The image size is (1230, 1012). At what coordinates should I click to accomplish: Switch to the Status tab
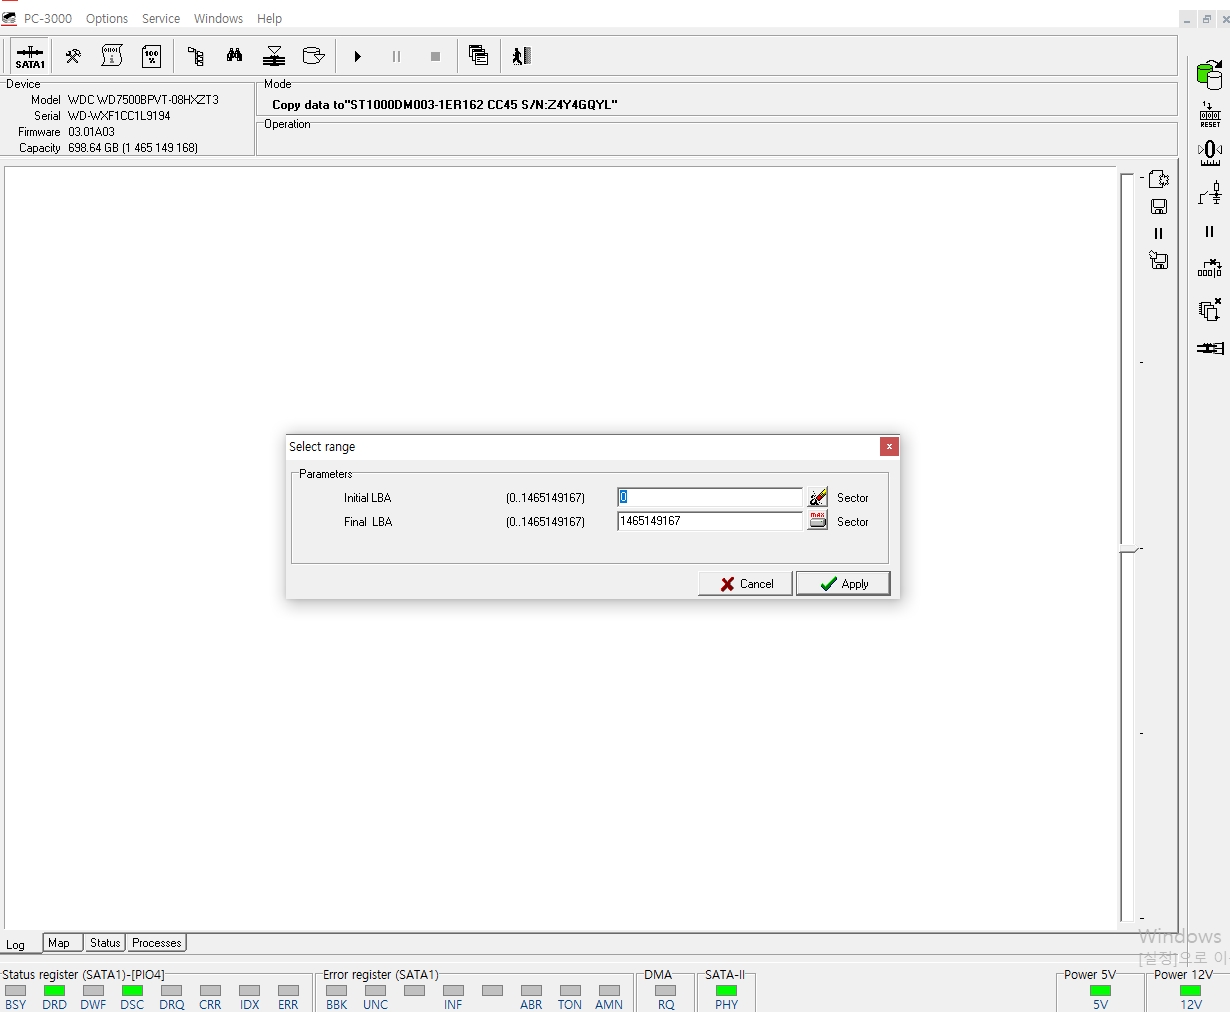point(105,943)
